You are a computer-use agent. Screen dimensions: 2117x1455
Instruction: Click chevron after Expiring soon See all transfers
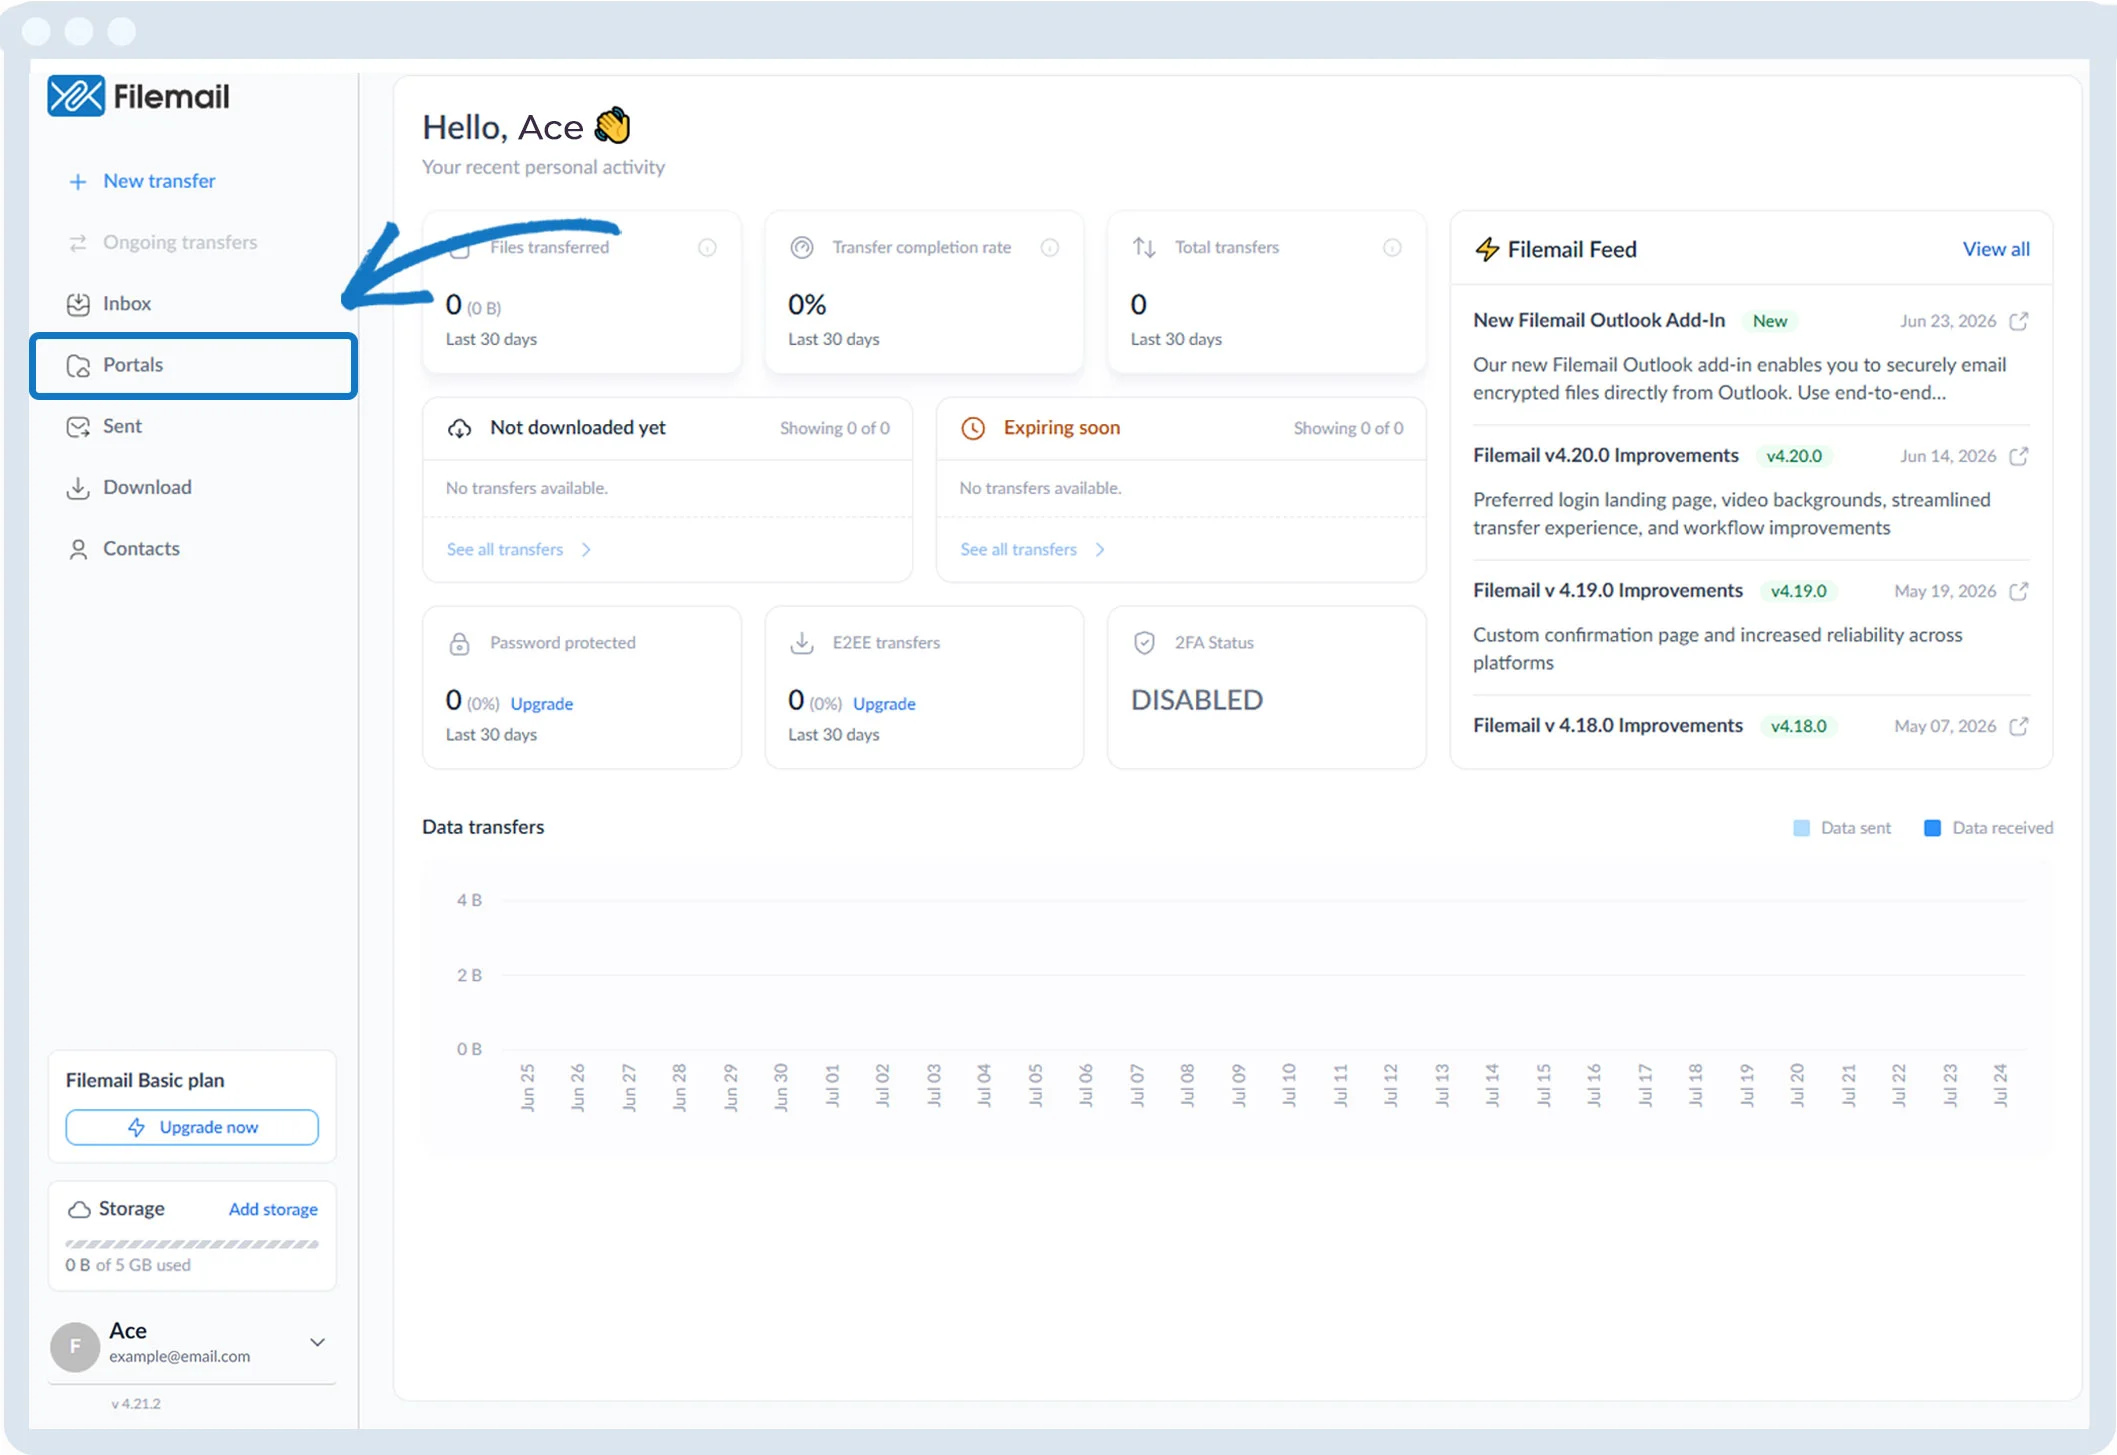pos(1101,550)
